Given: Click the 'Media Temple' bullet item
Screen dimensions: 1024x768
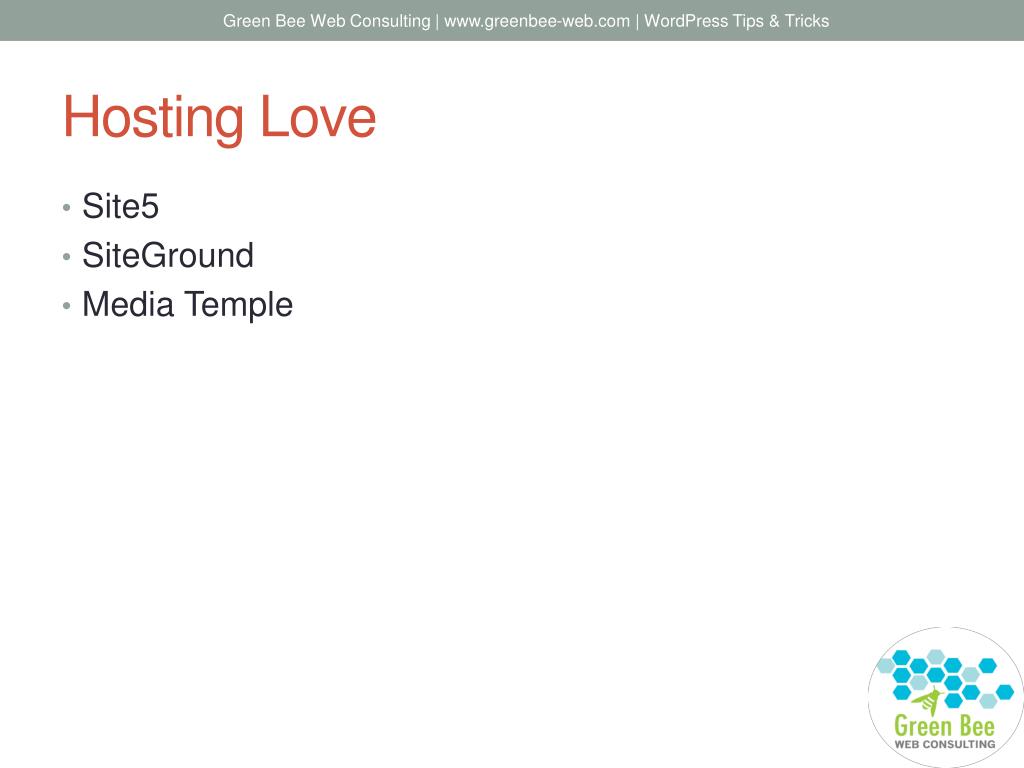Looking at the screenshot, I should pyautogui.click(x=187, y=305).
